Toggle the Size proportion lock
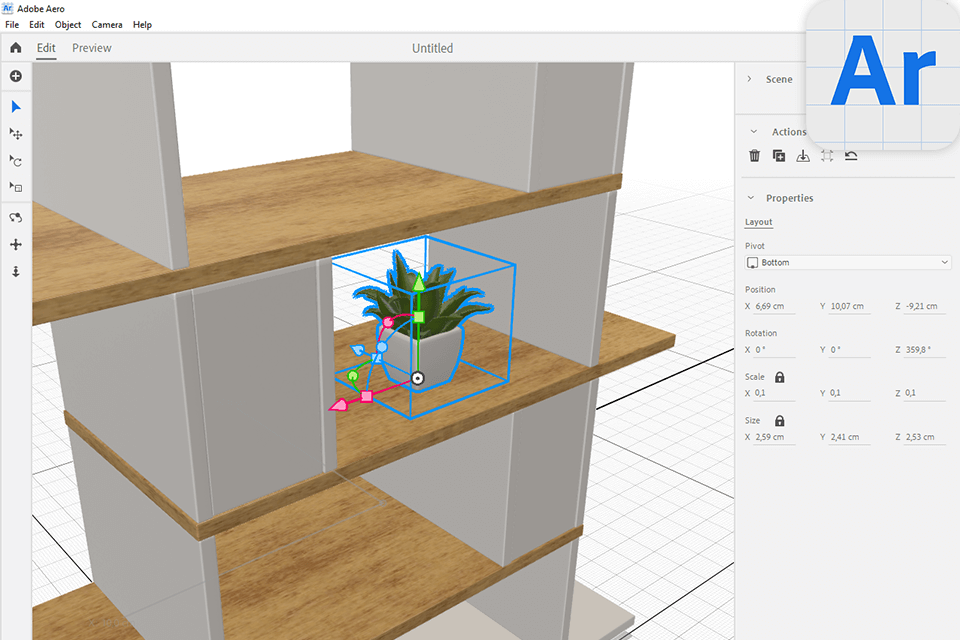The image size is (960, 640). coord(779,421)
